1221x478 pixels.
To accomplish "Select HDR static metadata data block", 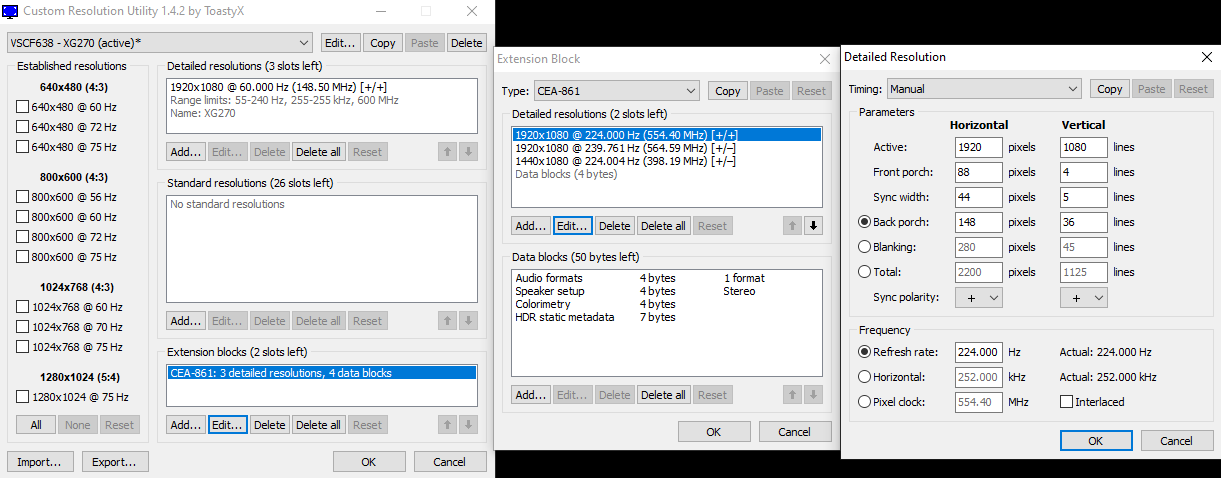I will [564, 317].
